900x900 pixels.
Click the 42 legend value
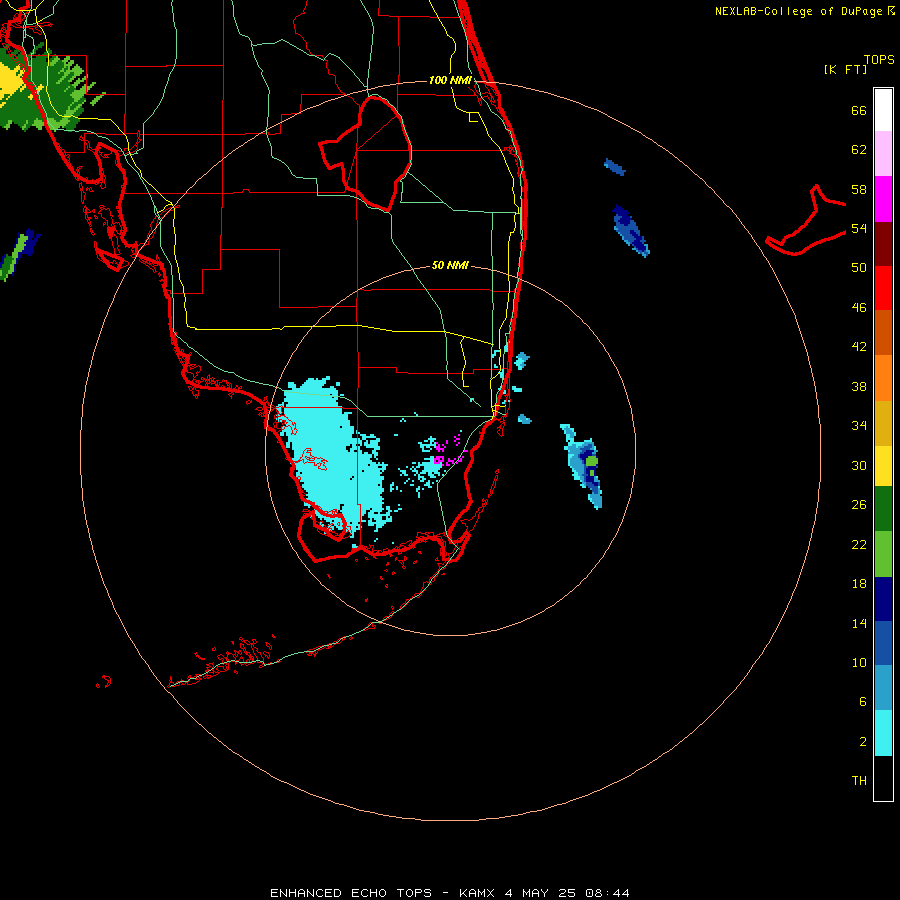click(859, 347)
